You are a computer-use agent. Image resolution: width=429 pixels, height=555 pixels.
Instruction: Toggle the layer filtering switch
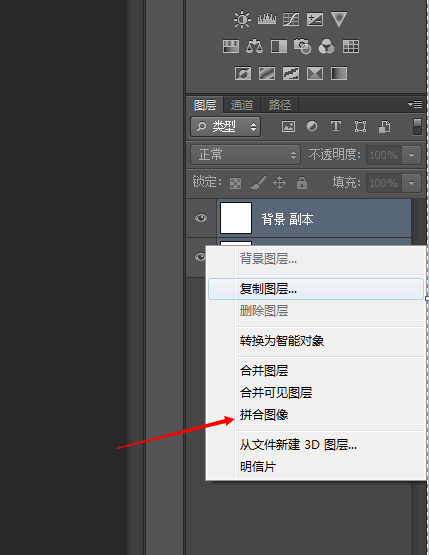418,127
